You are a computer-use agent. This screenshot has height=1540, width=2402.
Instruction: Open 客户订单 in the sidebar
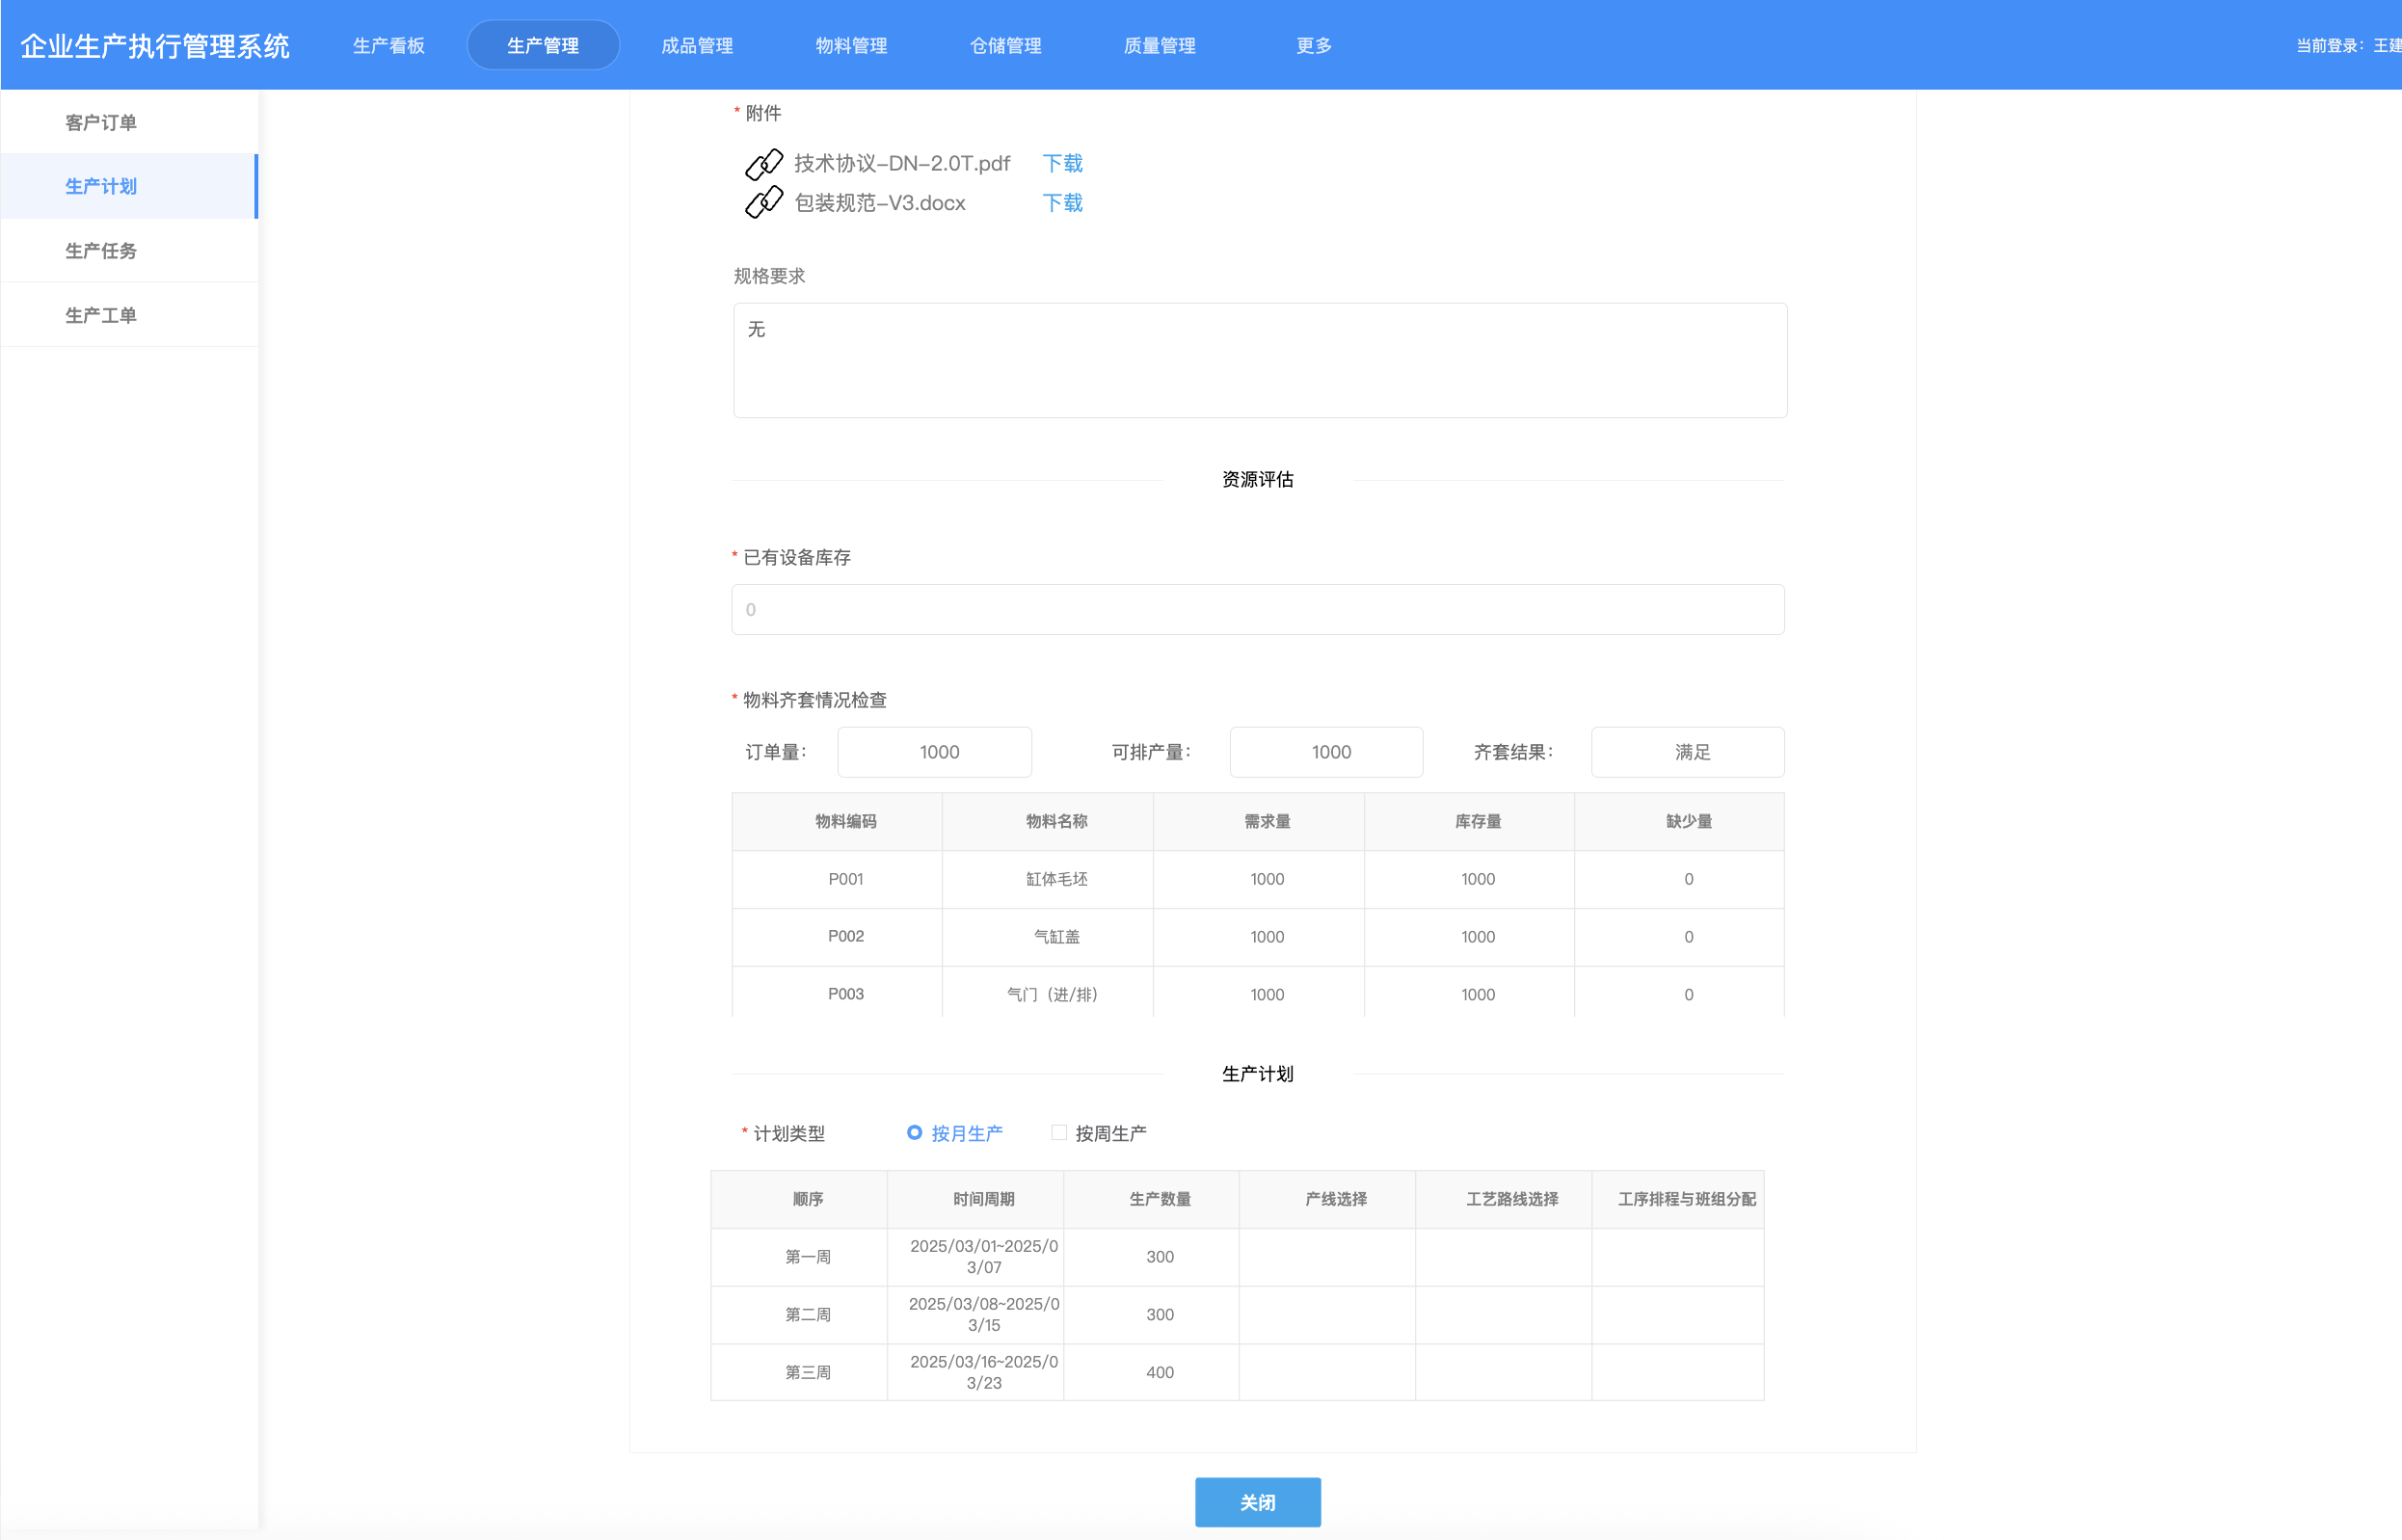pos(101,122)
